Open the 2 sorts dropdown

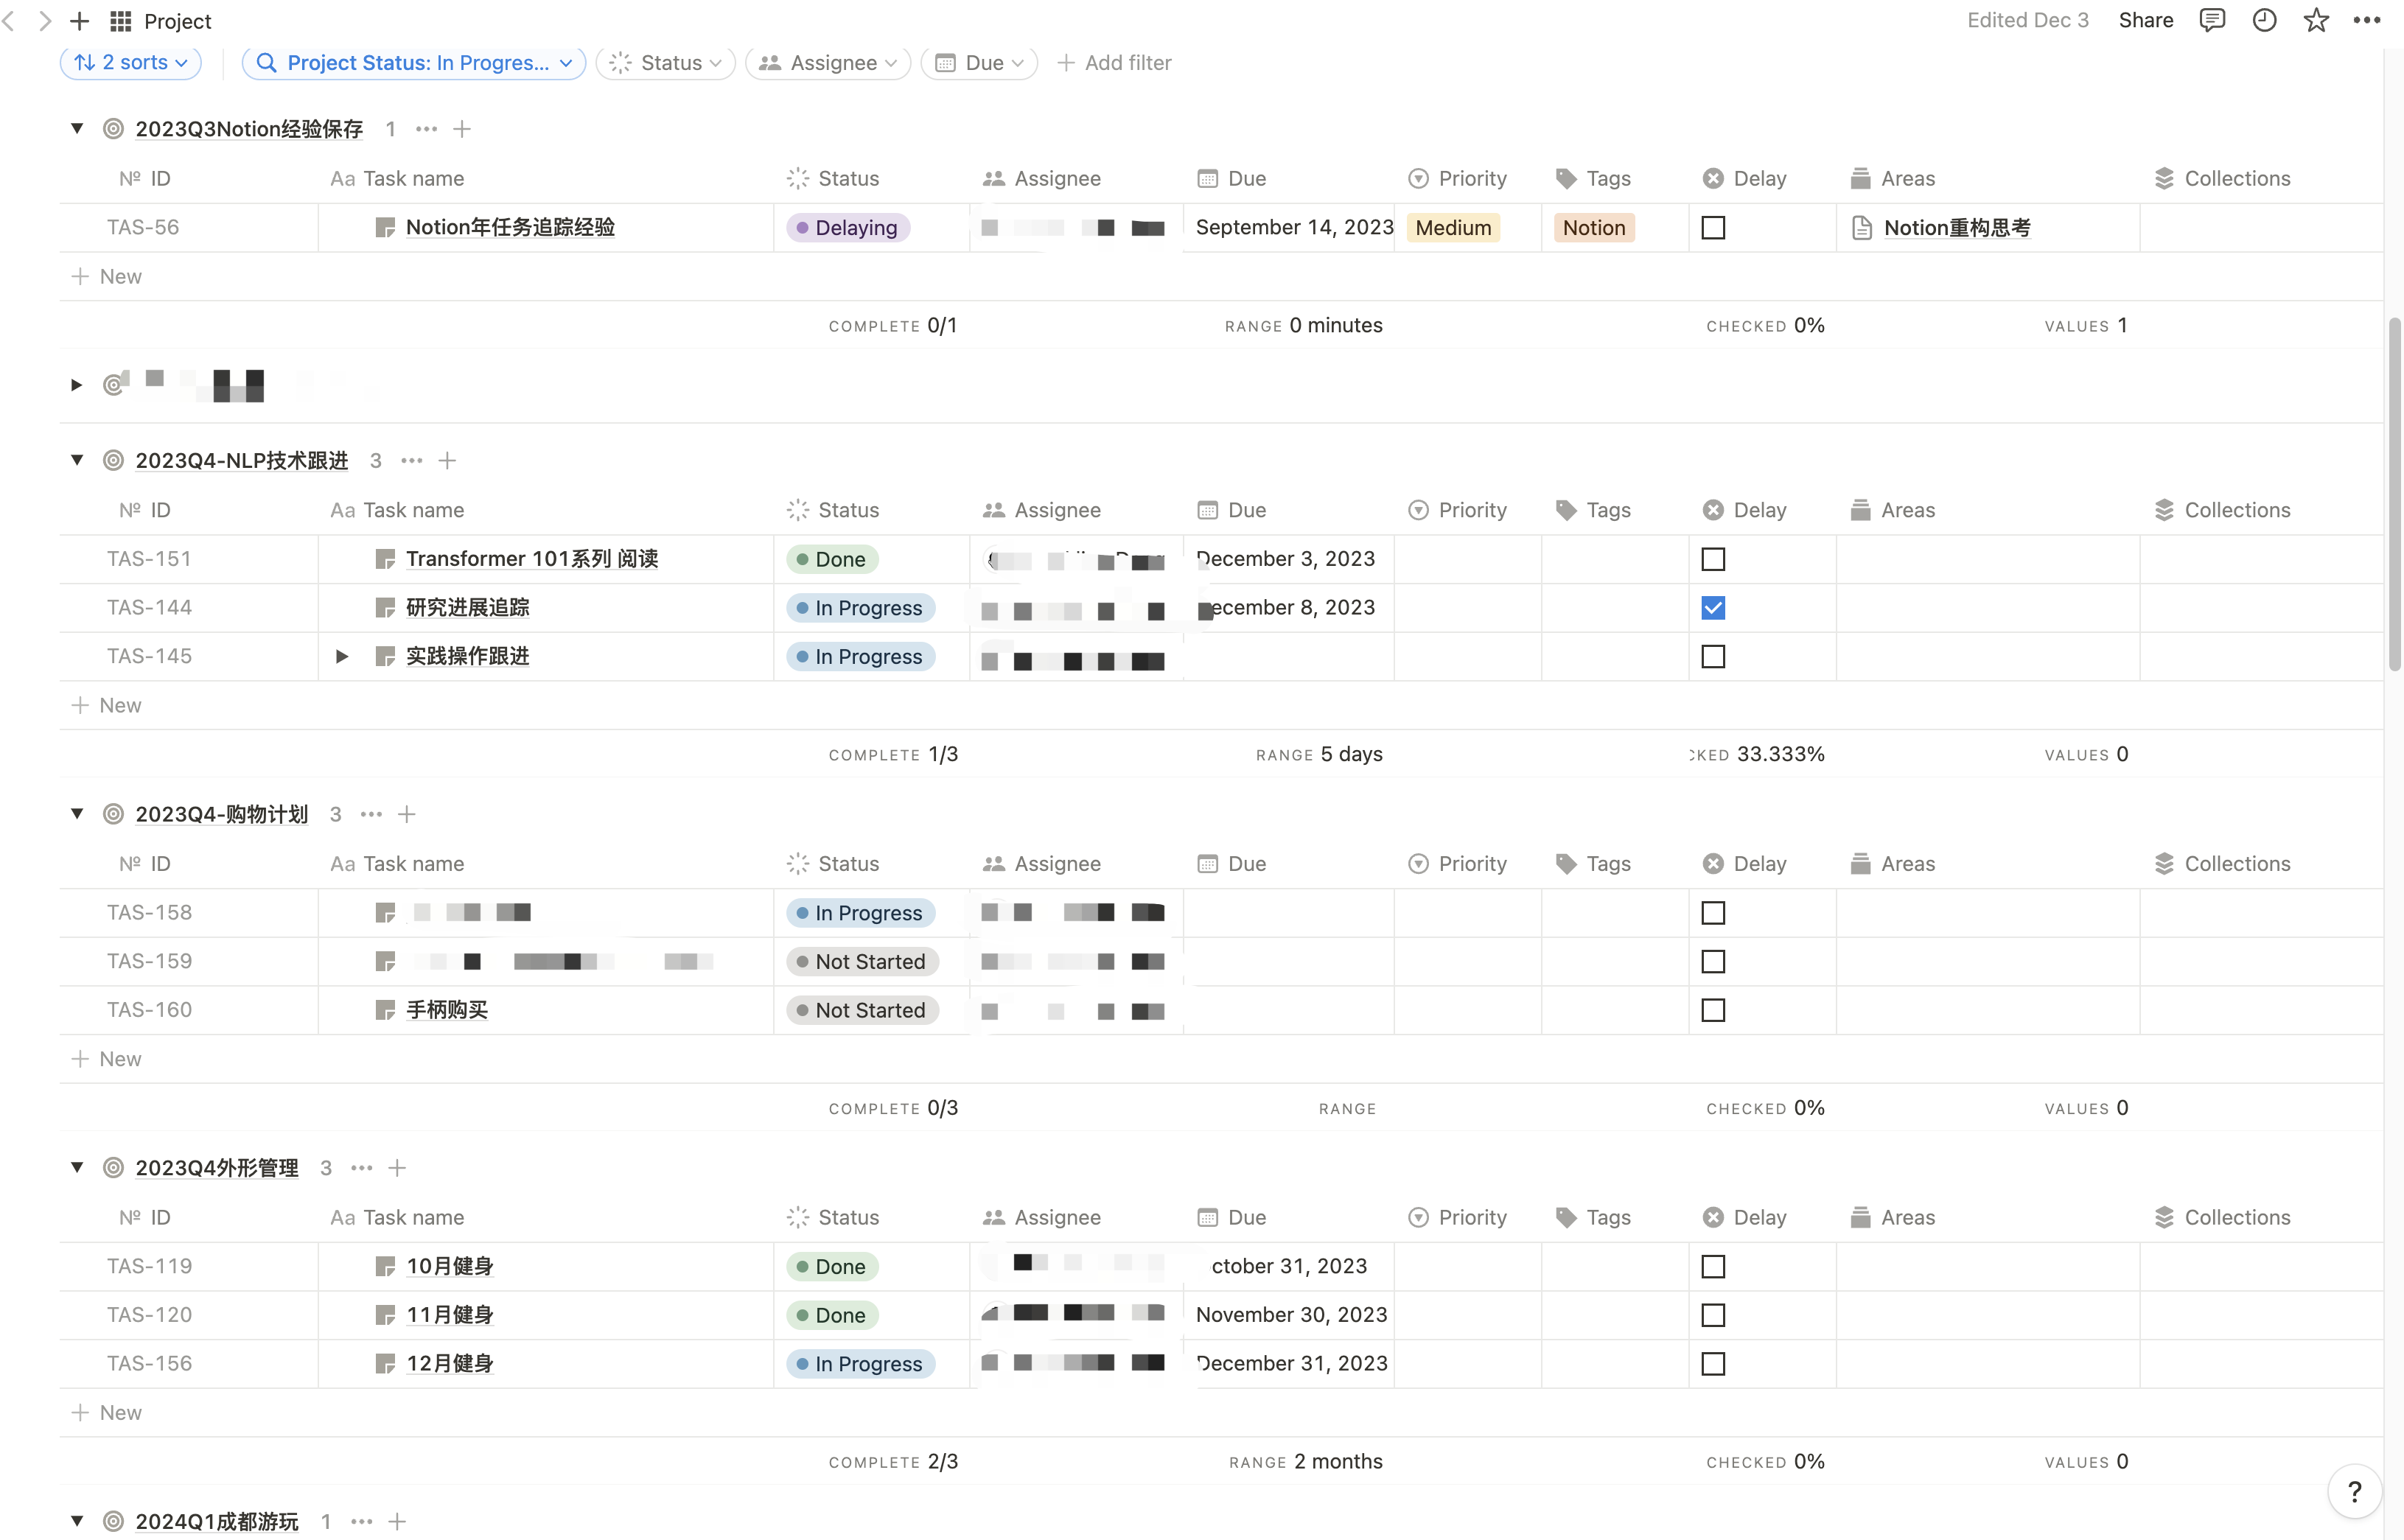(x=131, y=62)
